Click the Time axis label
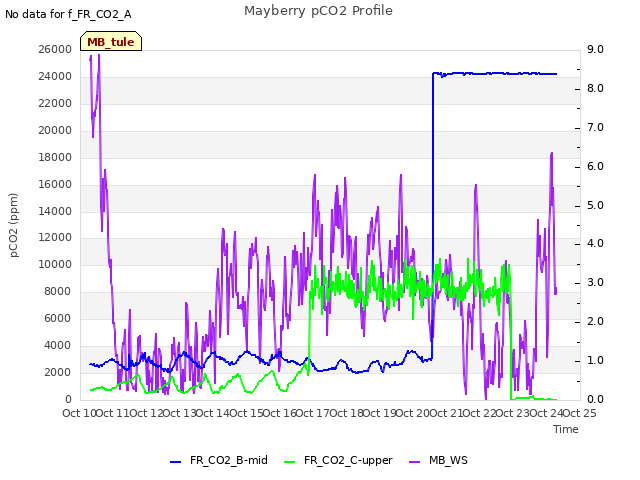 click(x=566, y=429)
